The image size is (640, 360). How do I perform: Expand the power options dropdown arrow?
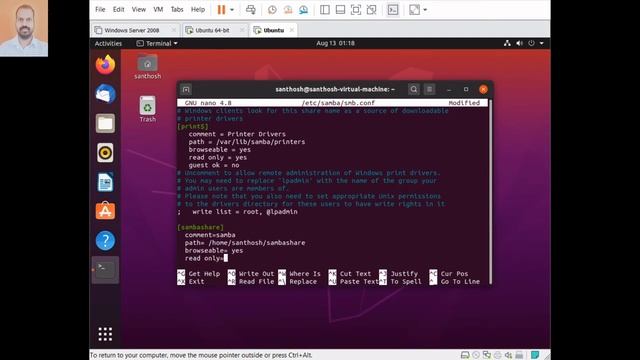click(x=232, y=10)
